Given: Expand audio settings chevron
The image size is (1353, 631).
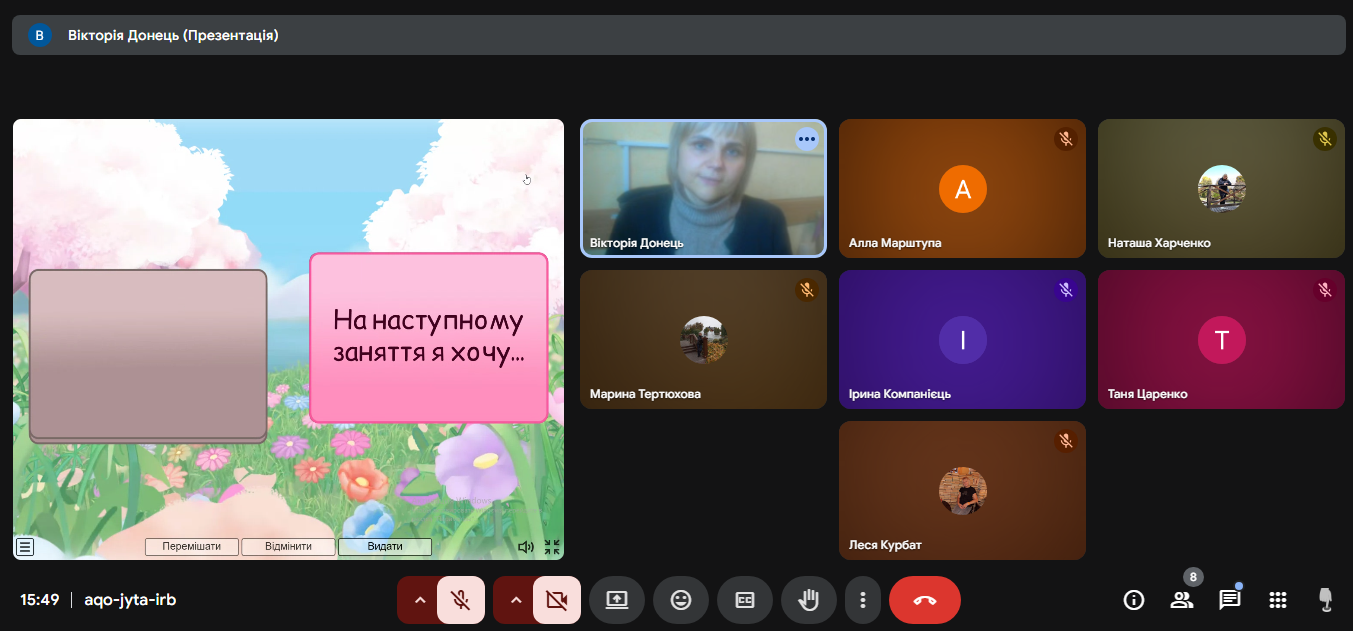Looking at the screenshot, I should [420, 600].
